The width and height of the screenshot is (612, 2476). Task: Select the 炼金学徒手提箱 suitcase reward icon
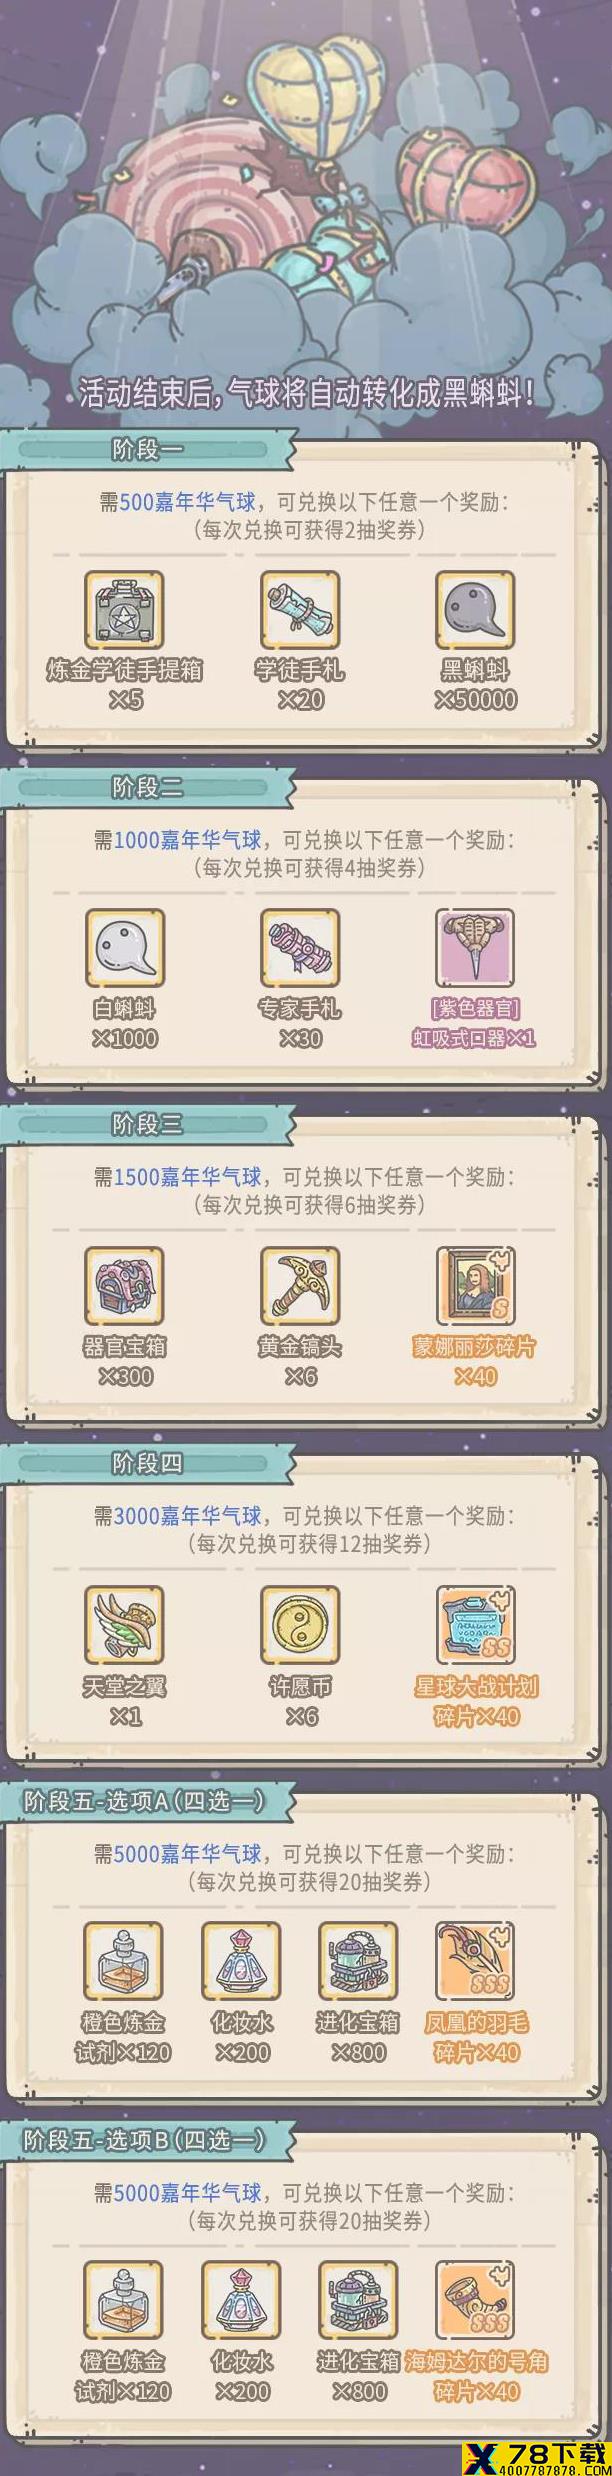[124, 610]
